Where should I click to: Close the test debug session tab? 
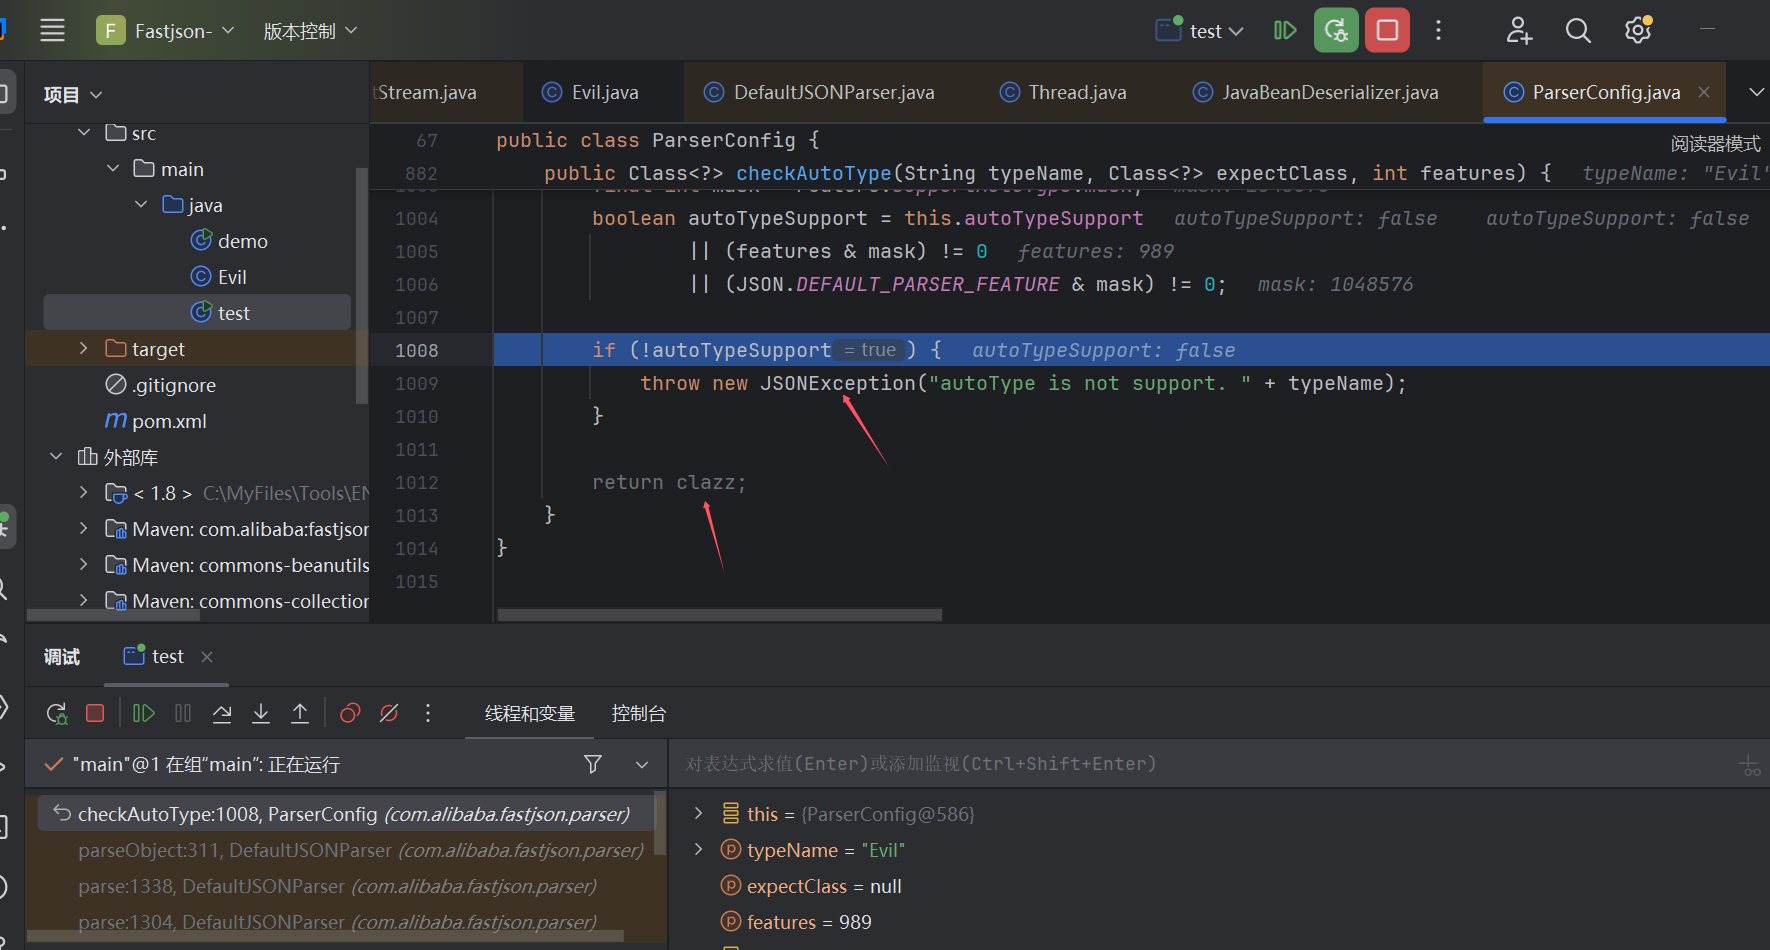207,657
